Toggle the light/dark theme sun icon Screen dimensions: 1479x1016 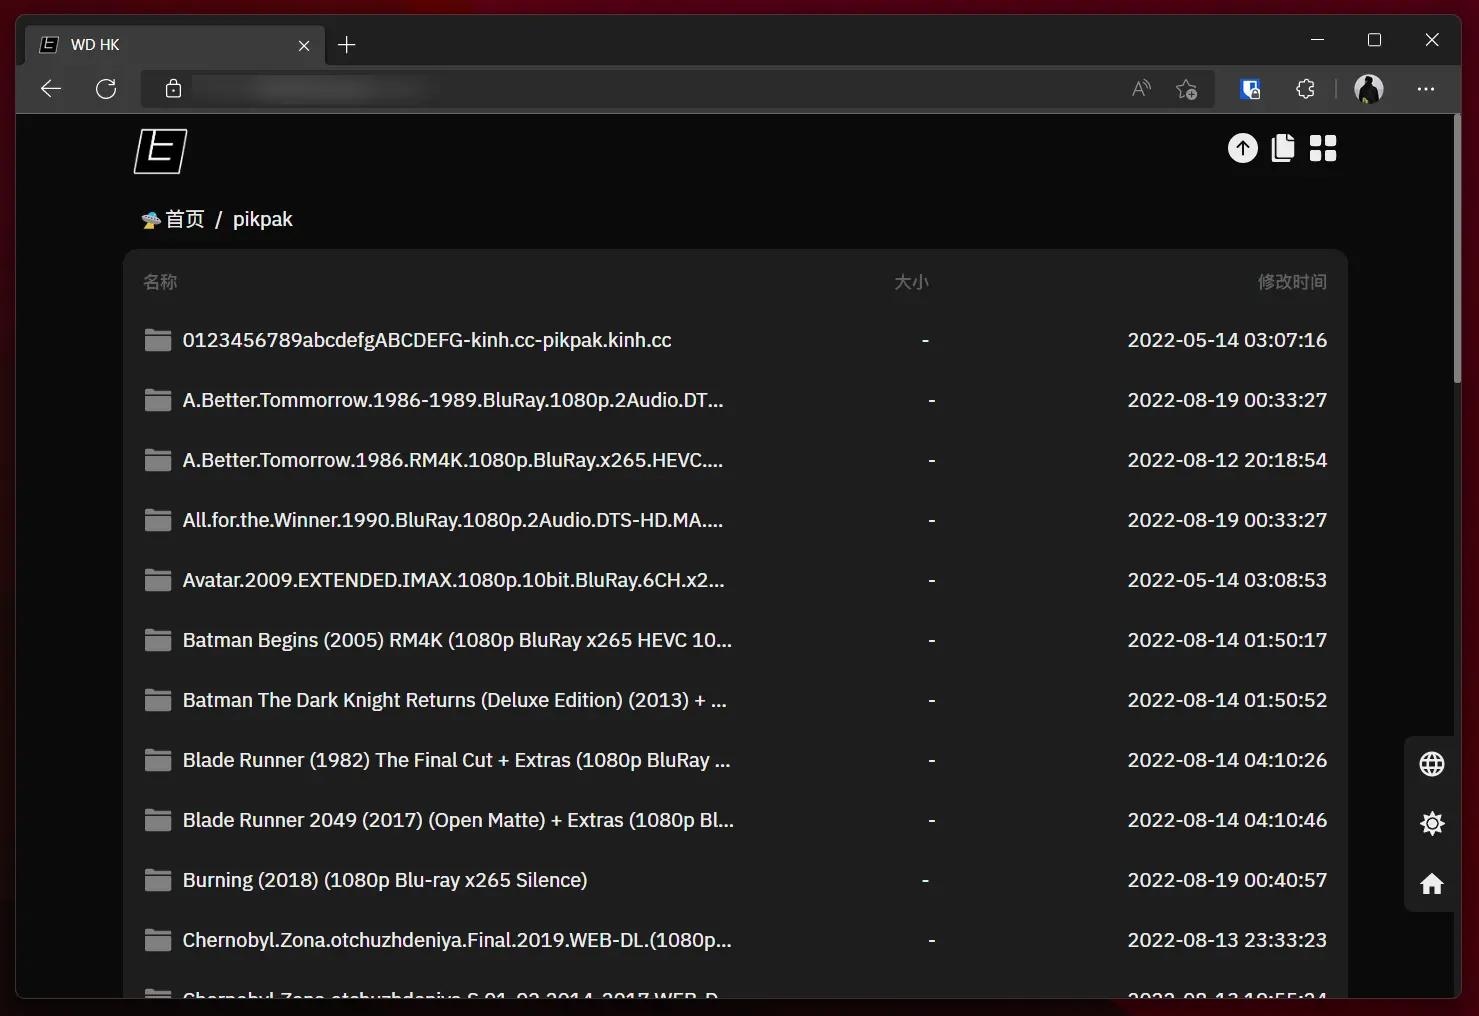(1431, 824)
